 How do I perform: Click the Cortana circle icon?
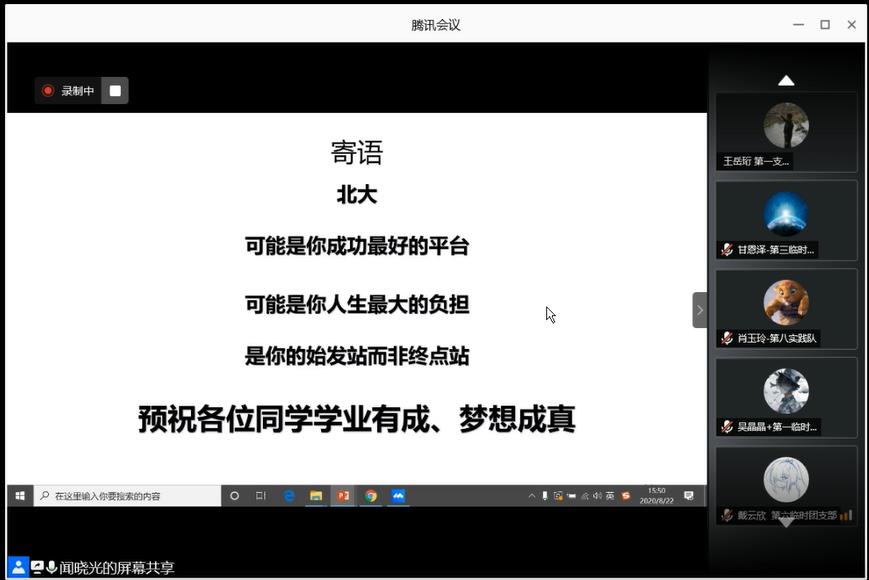click(235, 496)
